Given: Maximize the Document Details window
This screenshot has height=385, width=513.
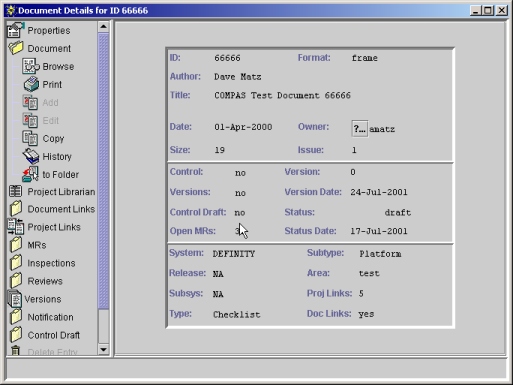Looking at the screenshot, I should (x=488, y=11).
